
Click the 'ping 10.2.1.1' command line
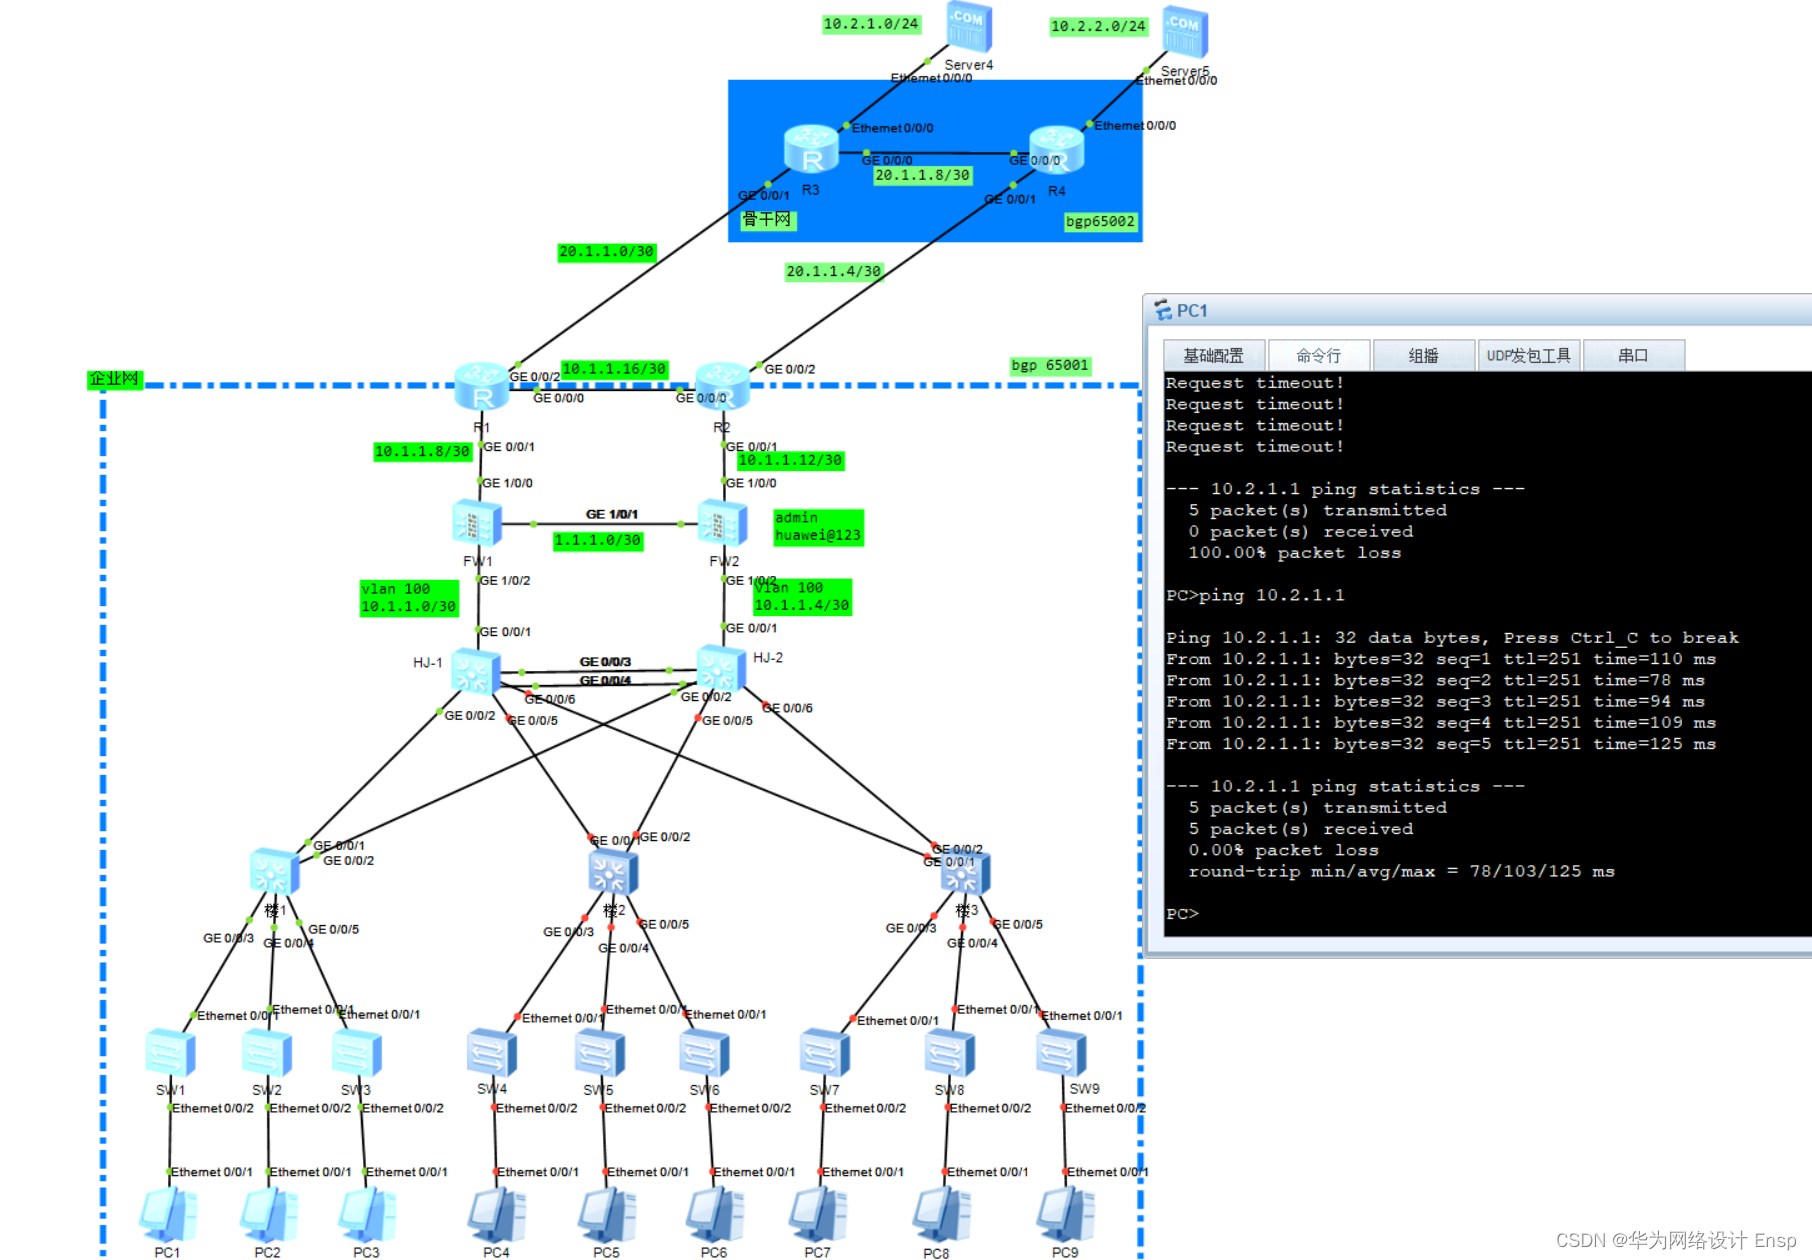(1256, 595)
